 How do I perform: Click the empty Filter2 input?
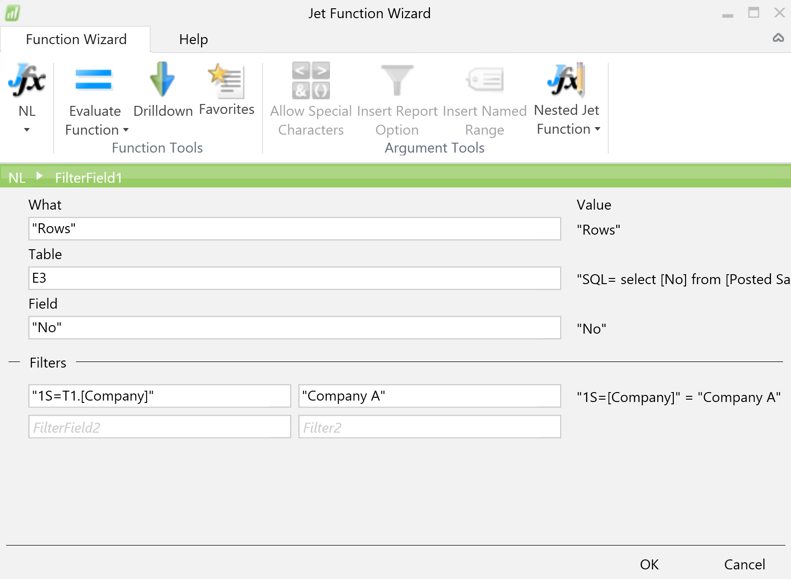pyautogui.click(x=429, y=427)
